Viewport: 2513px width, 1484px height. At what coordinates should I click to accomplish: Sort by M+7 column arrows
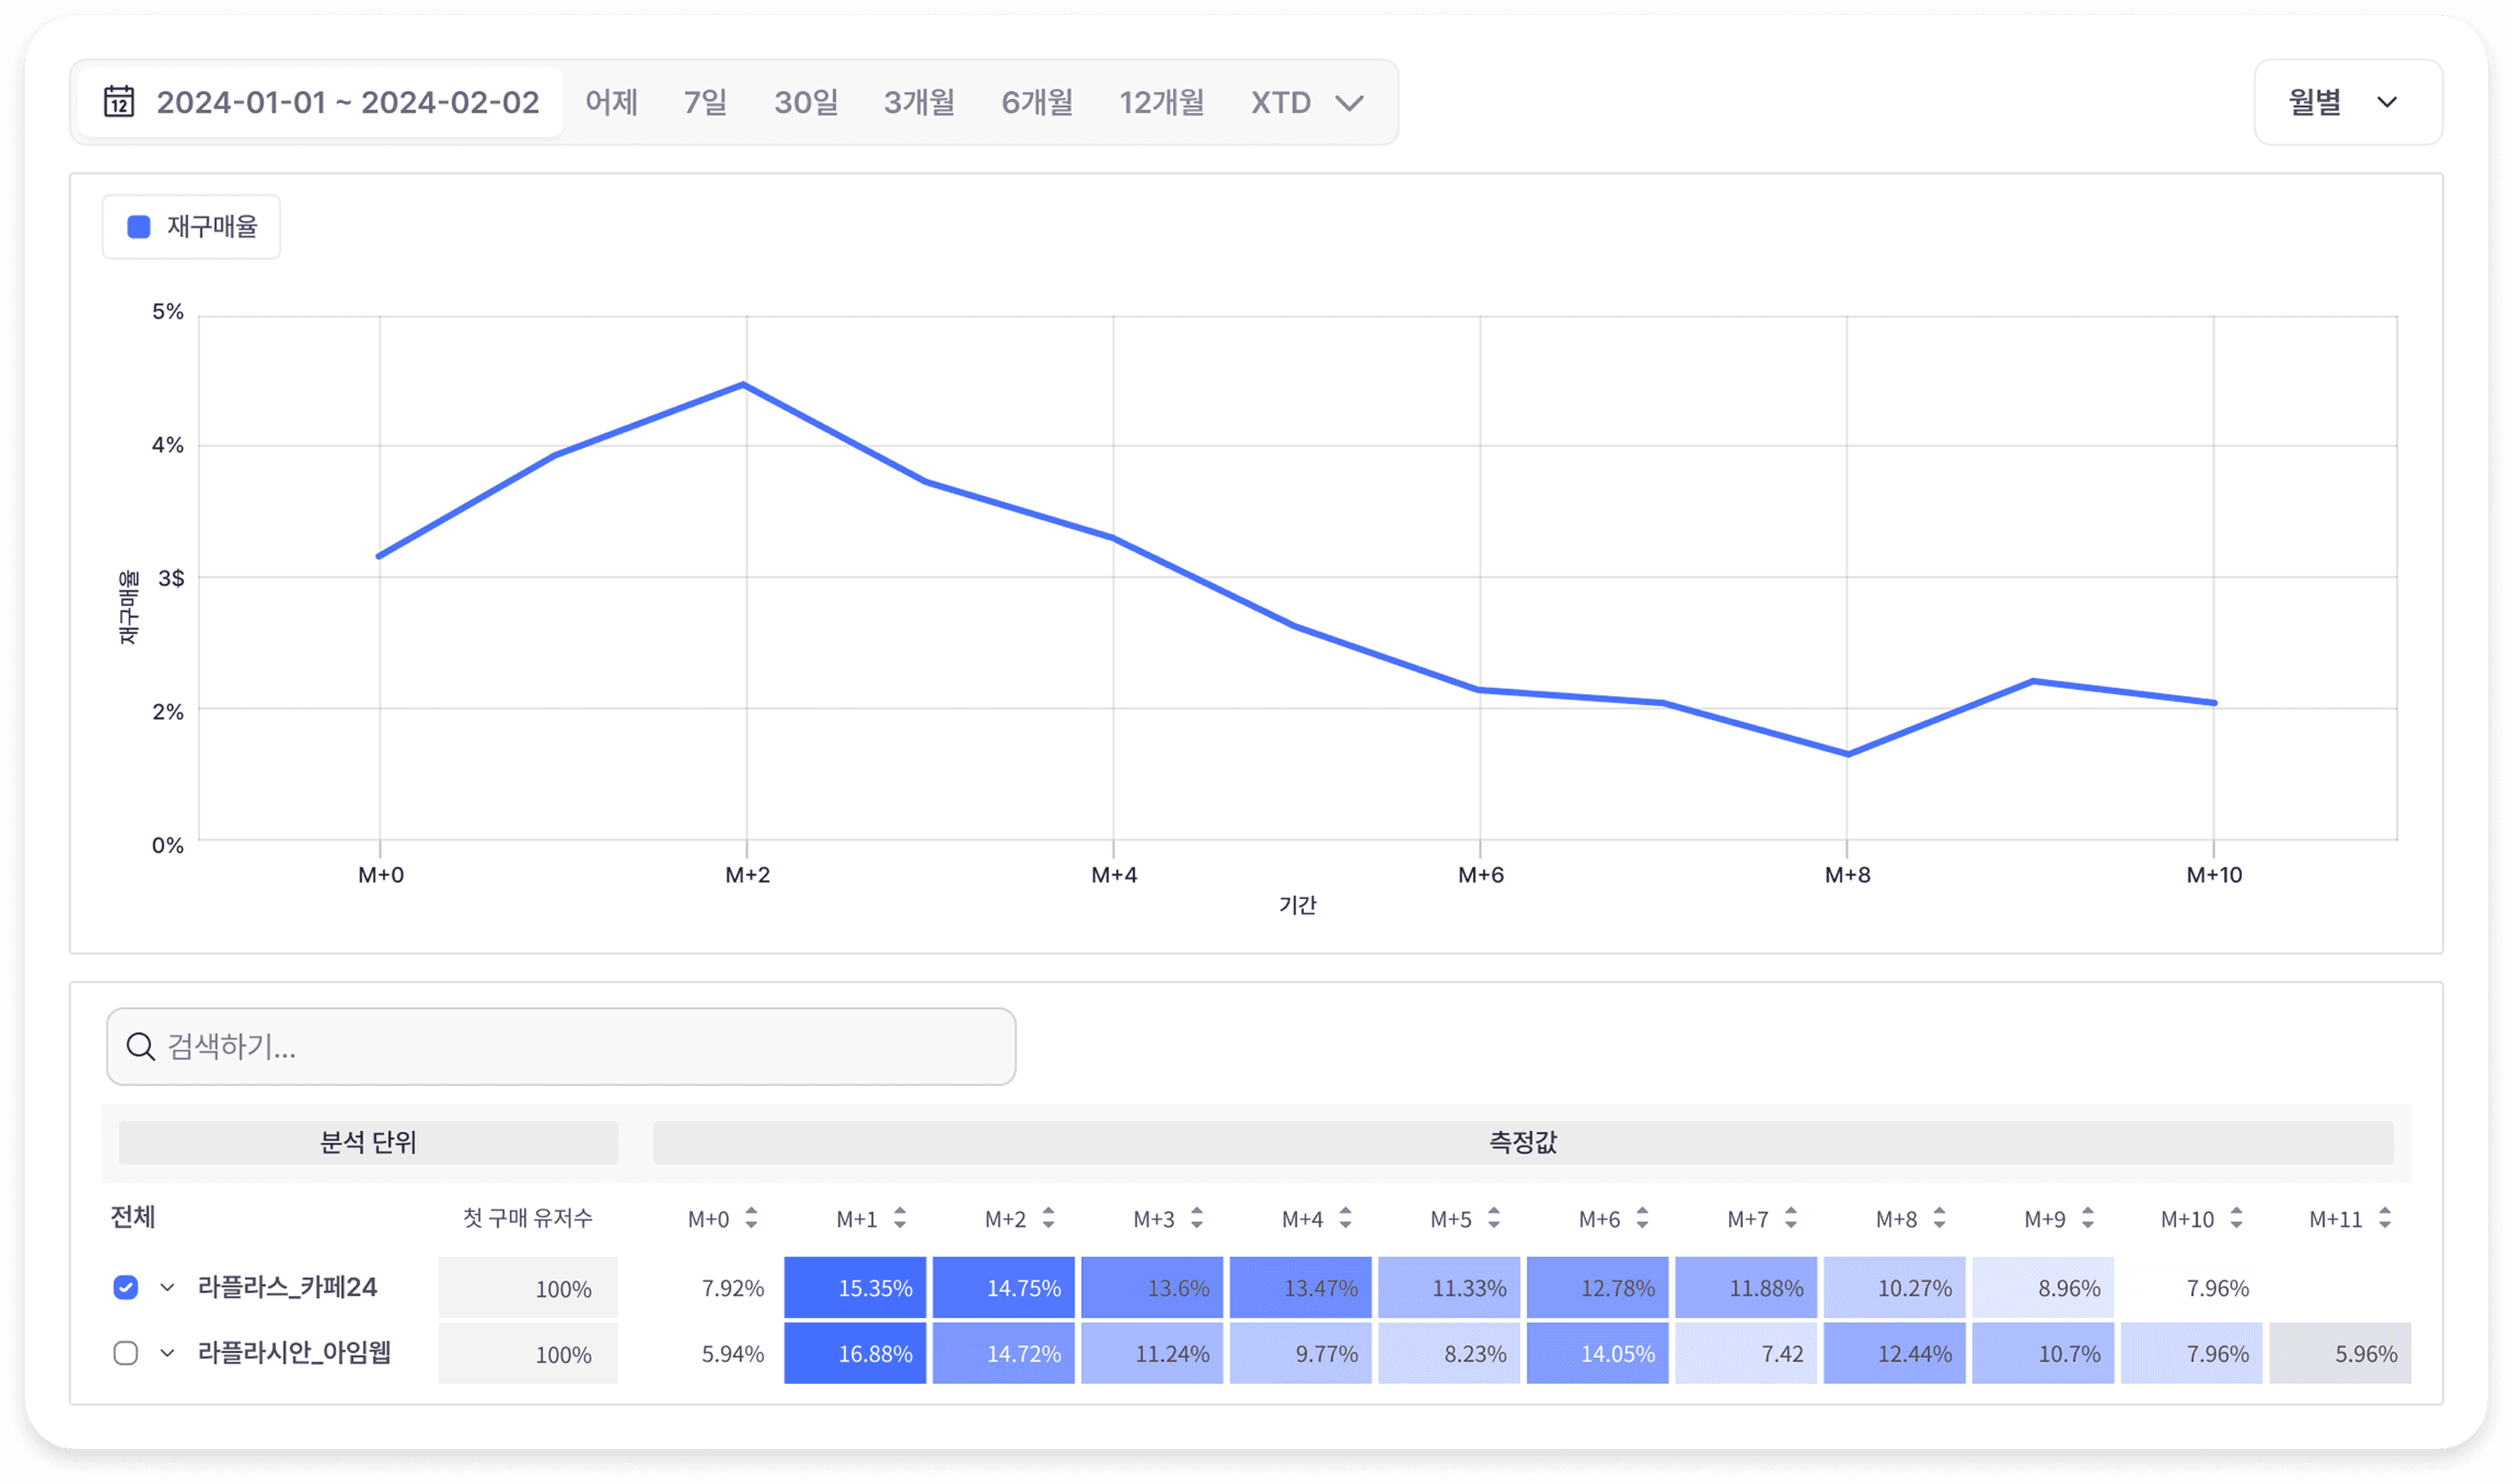tap(1790, 1218)
